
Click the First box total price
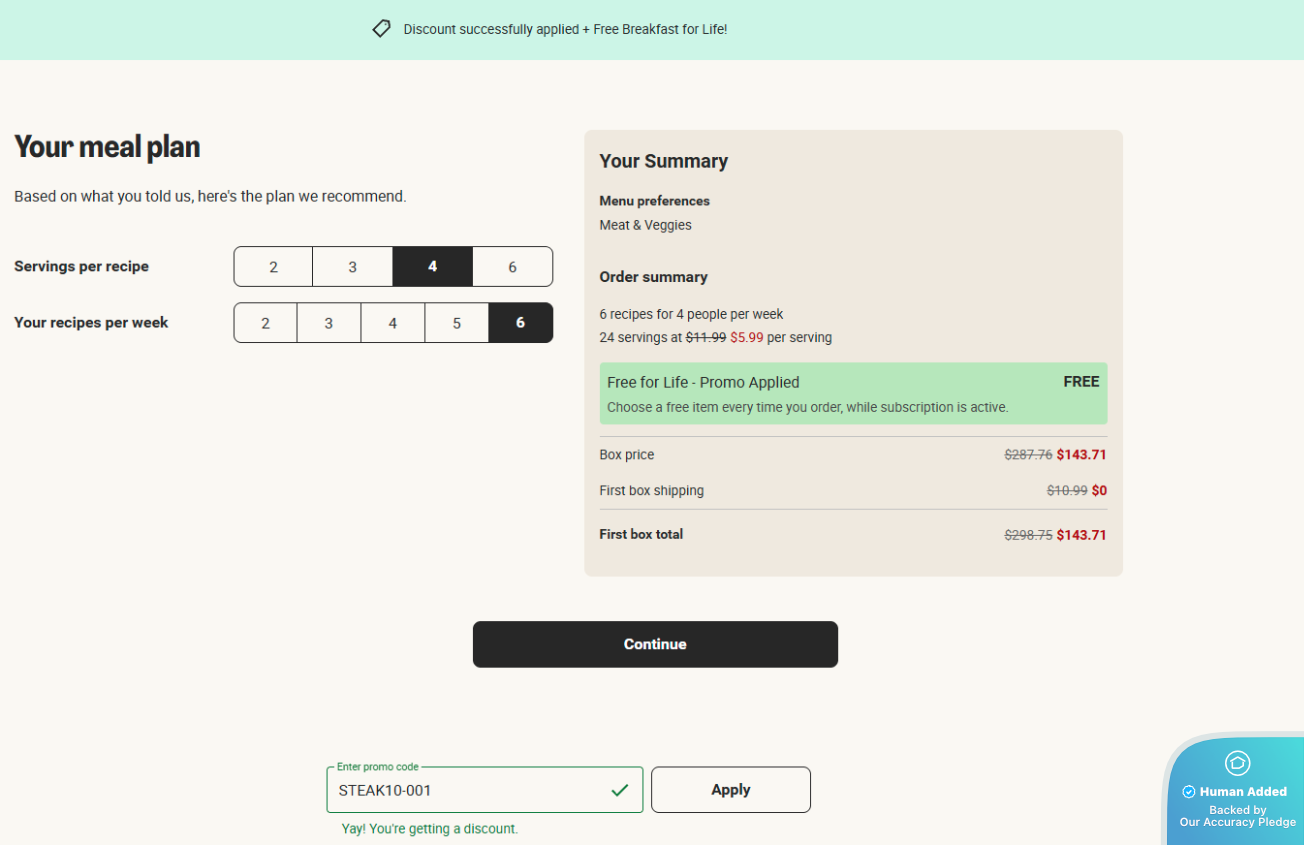pos(1081,535)
